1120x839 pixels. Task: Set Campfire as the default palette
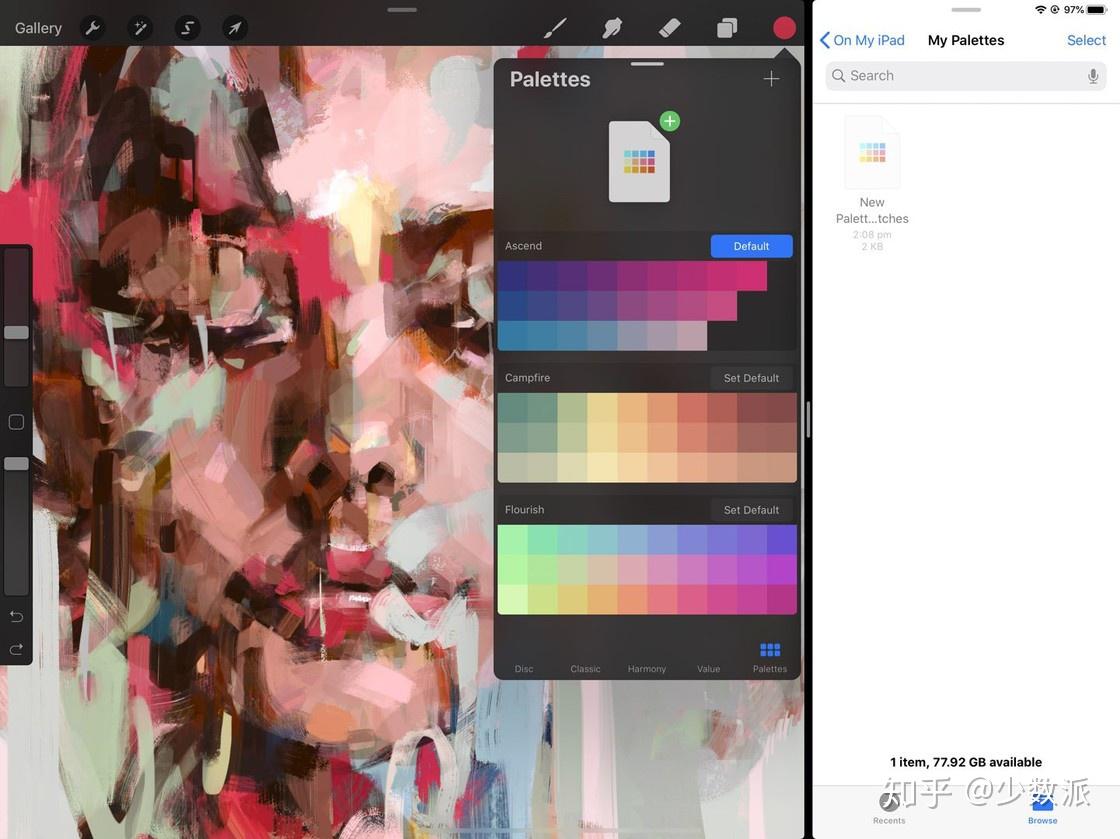751,377
